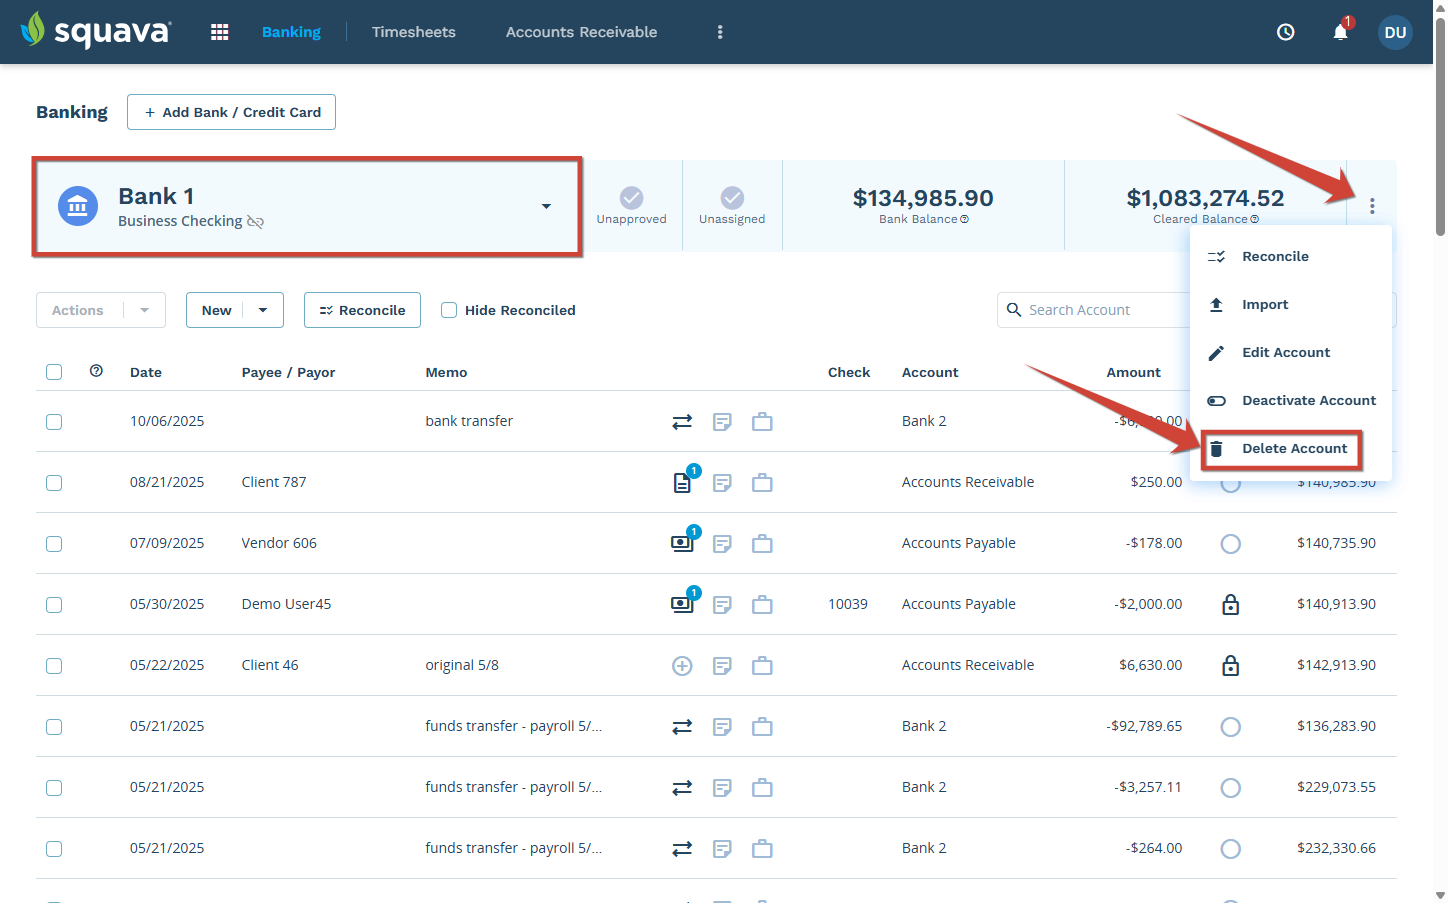Screen dimensions: 1448x903
Task: Click the notifications bell icon
Action: (x=1340, y=32)
